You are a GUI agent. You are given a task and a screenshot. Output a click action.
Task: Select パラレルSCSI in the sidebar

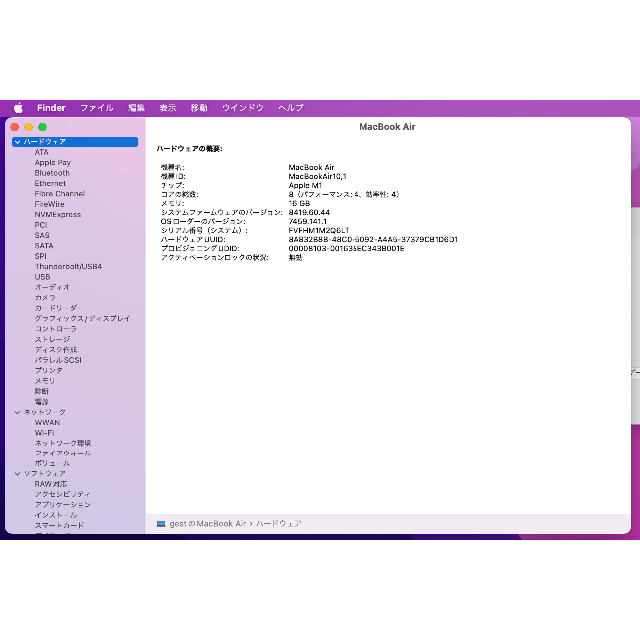tap(58, 360)
